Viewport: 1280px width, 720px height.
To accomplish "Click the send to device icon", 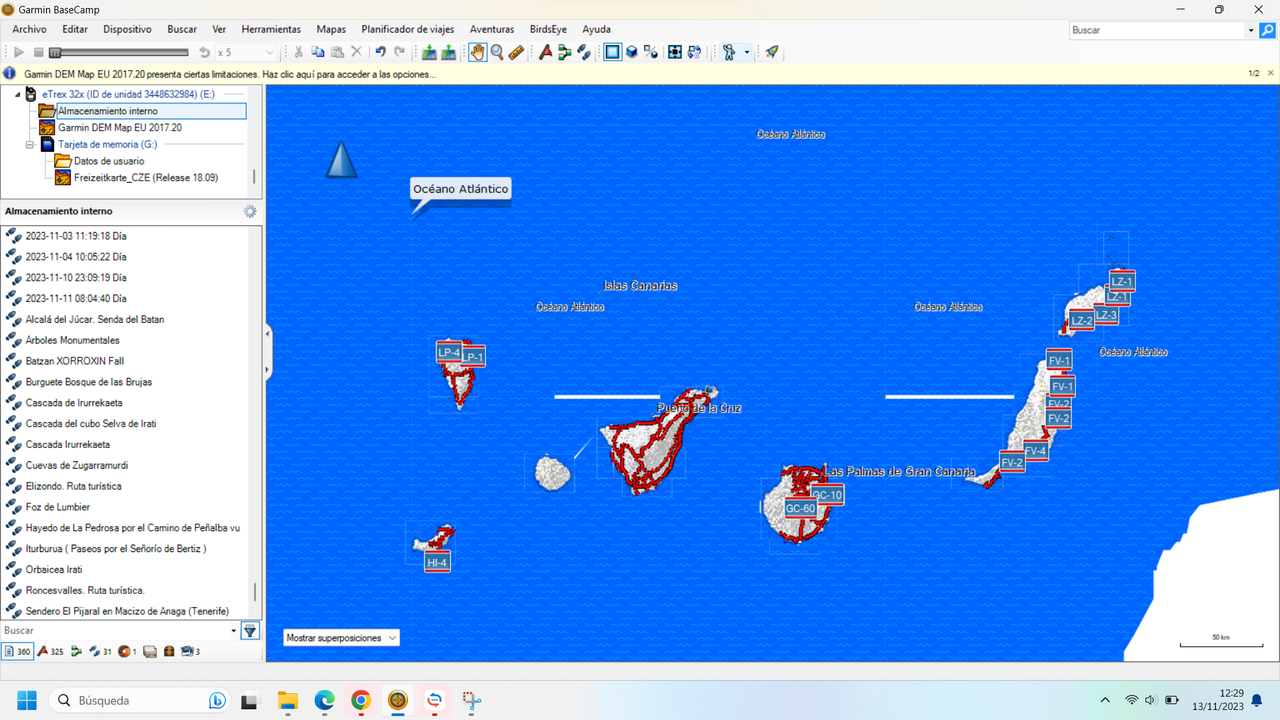I will pyautogui.click(x=449, y=52).
